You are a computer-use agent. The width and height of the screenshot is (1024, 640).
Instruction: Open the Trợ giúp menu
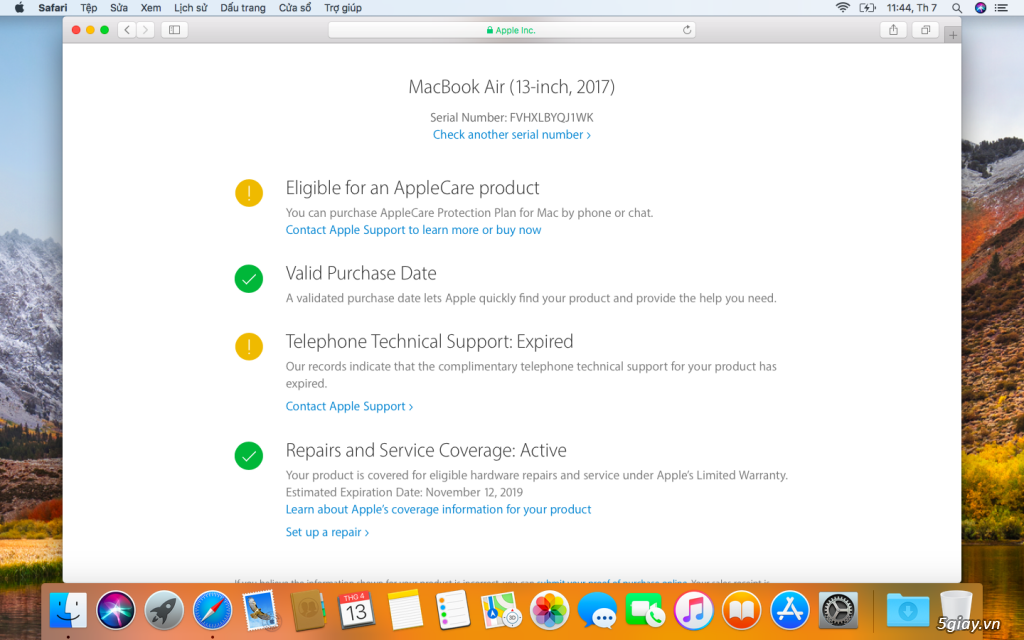pos(343,8)
